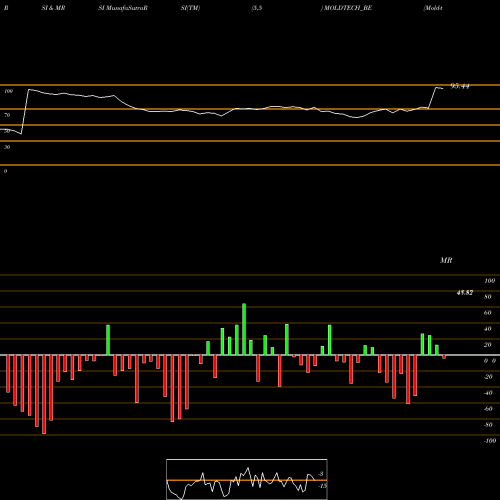Click the '-100' label on MR axis

[490, 441]
